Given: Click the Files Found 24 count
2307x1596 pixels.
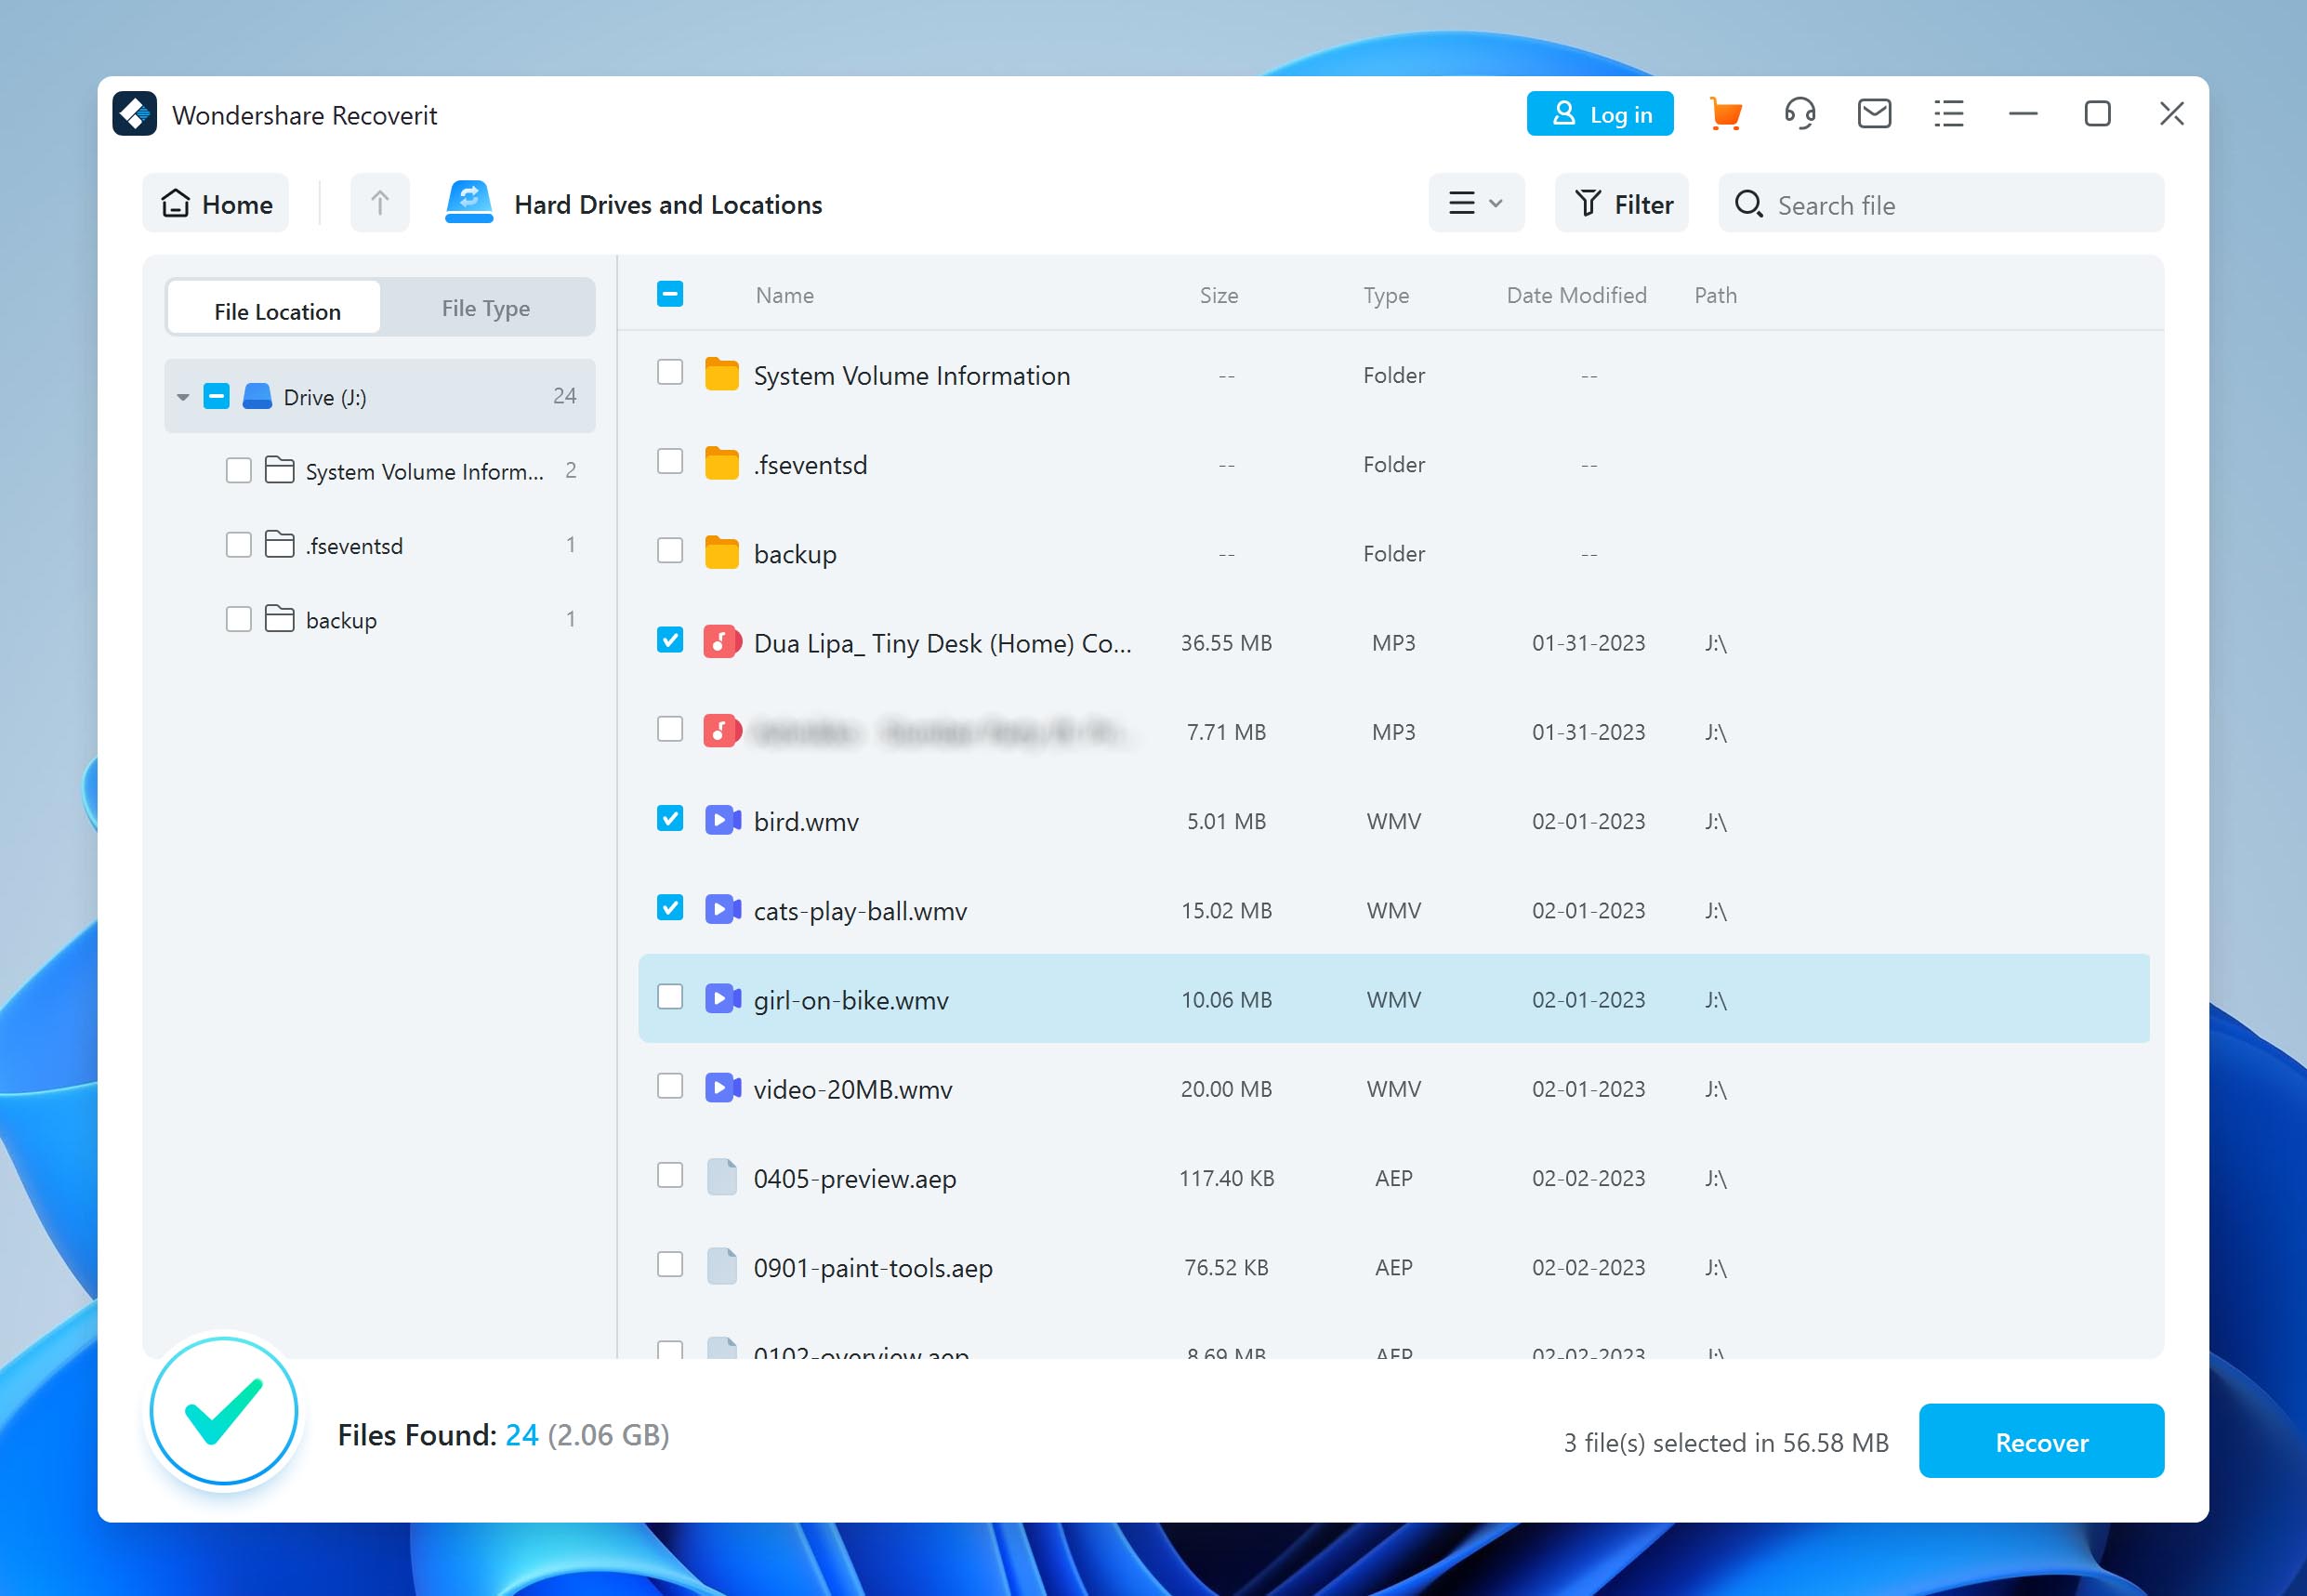Looking at the screenshot, I should [x=522, y=1435].
